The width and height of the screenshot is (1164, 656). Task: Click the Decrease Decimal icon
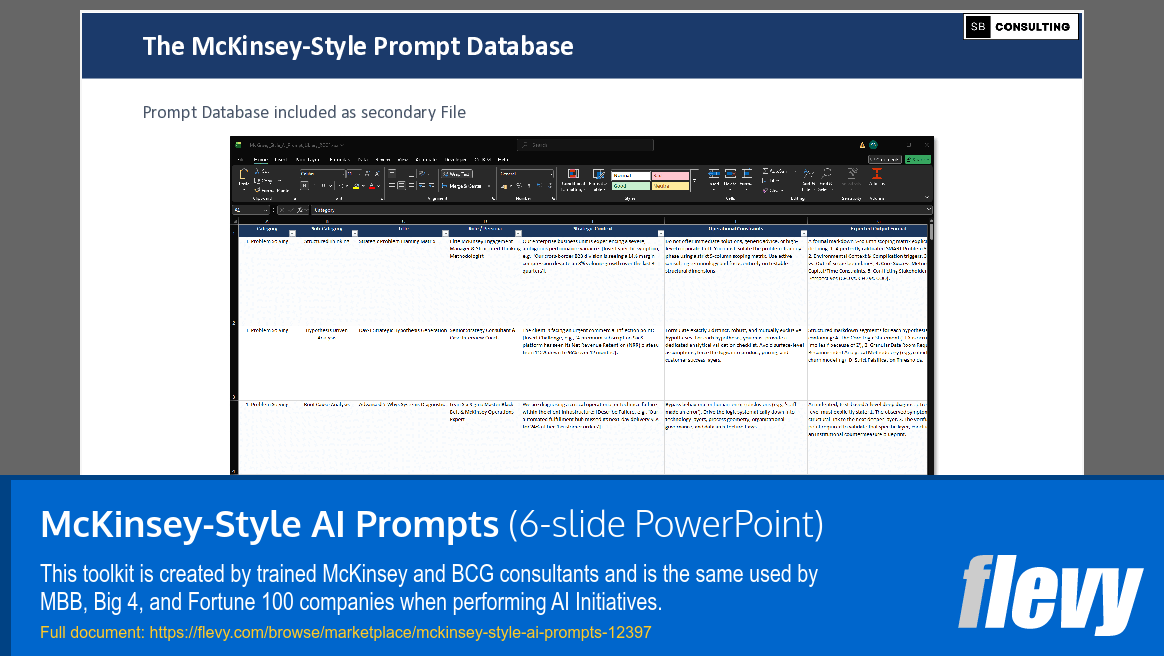pyautogui.click(x=550, y=186)
